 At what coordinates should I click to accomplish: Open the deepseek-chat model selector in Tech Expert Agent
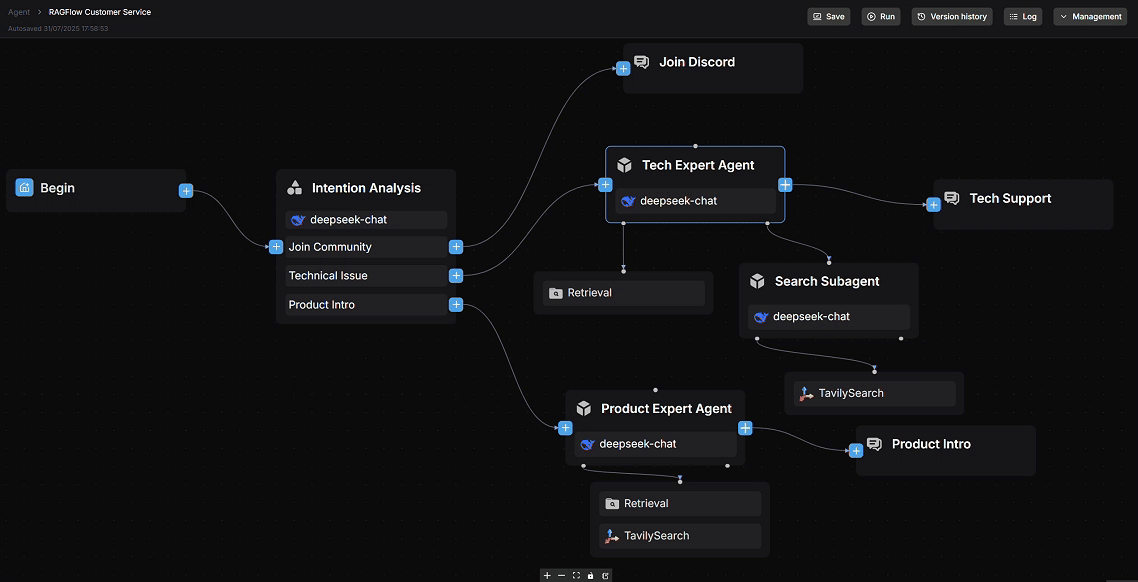(693, 200)
